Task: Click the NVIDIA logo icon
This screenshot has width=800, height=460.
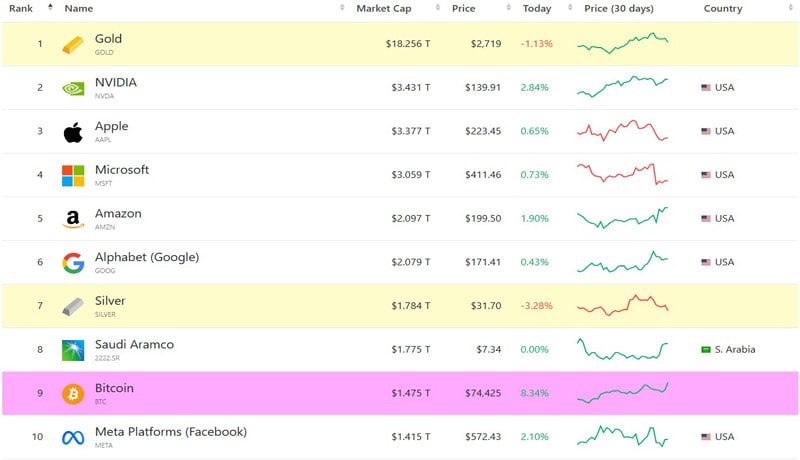Action: (73, 88)
